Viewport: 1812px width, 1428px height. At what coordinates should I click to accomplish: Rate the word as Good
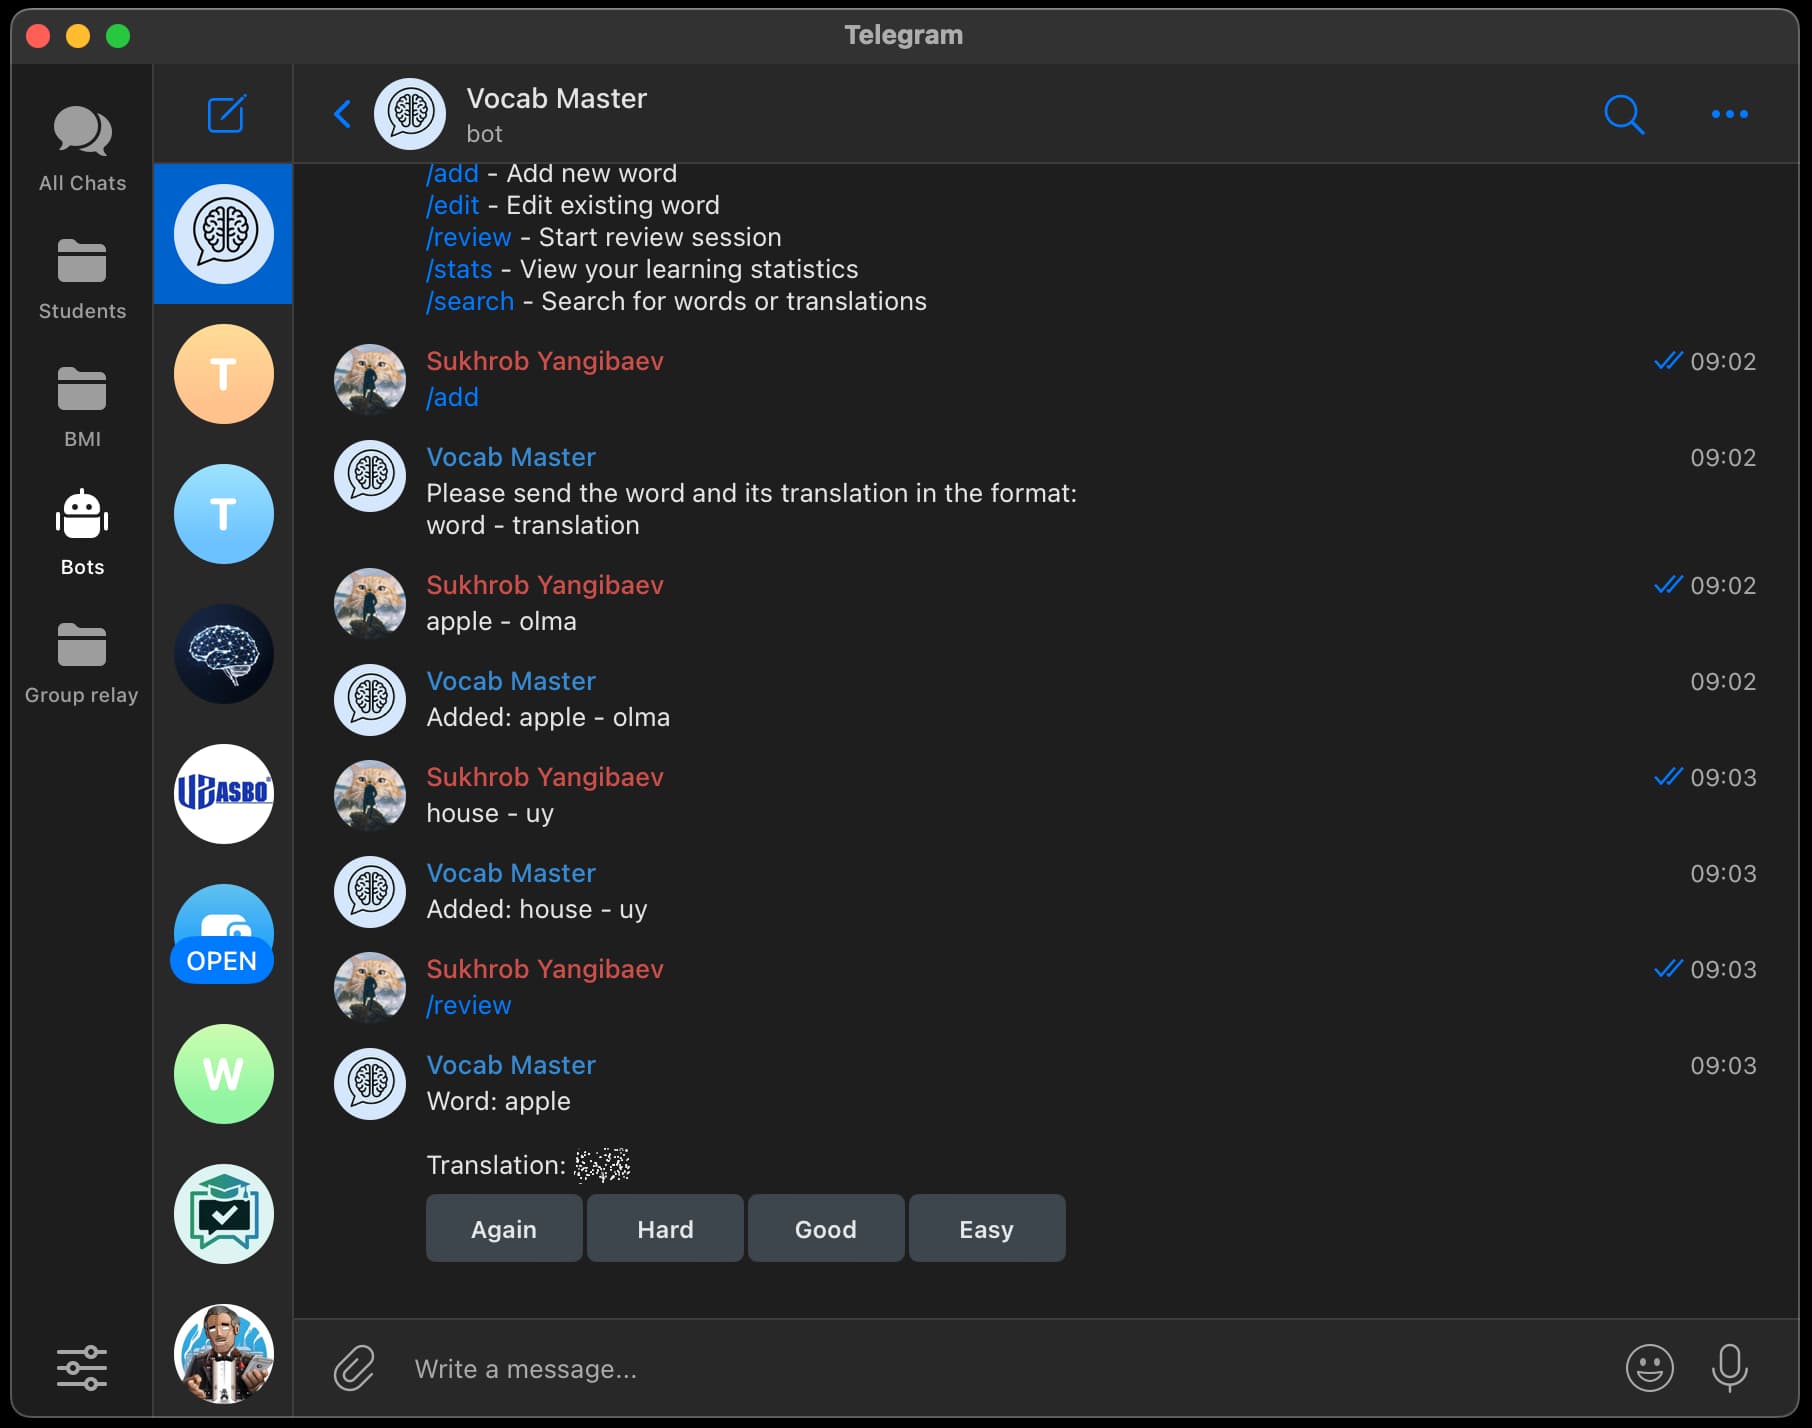[826, 1228]
